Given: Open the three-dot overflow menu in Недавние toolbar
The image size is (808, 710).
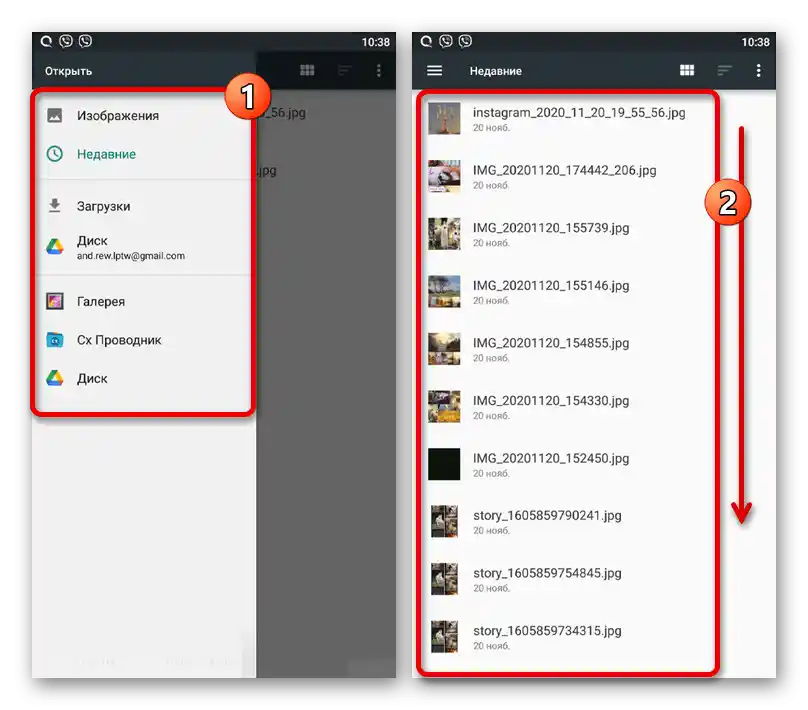Looking at the screenshot, I should [x=758, y=70].
